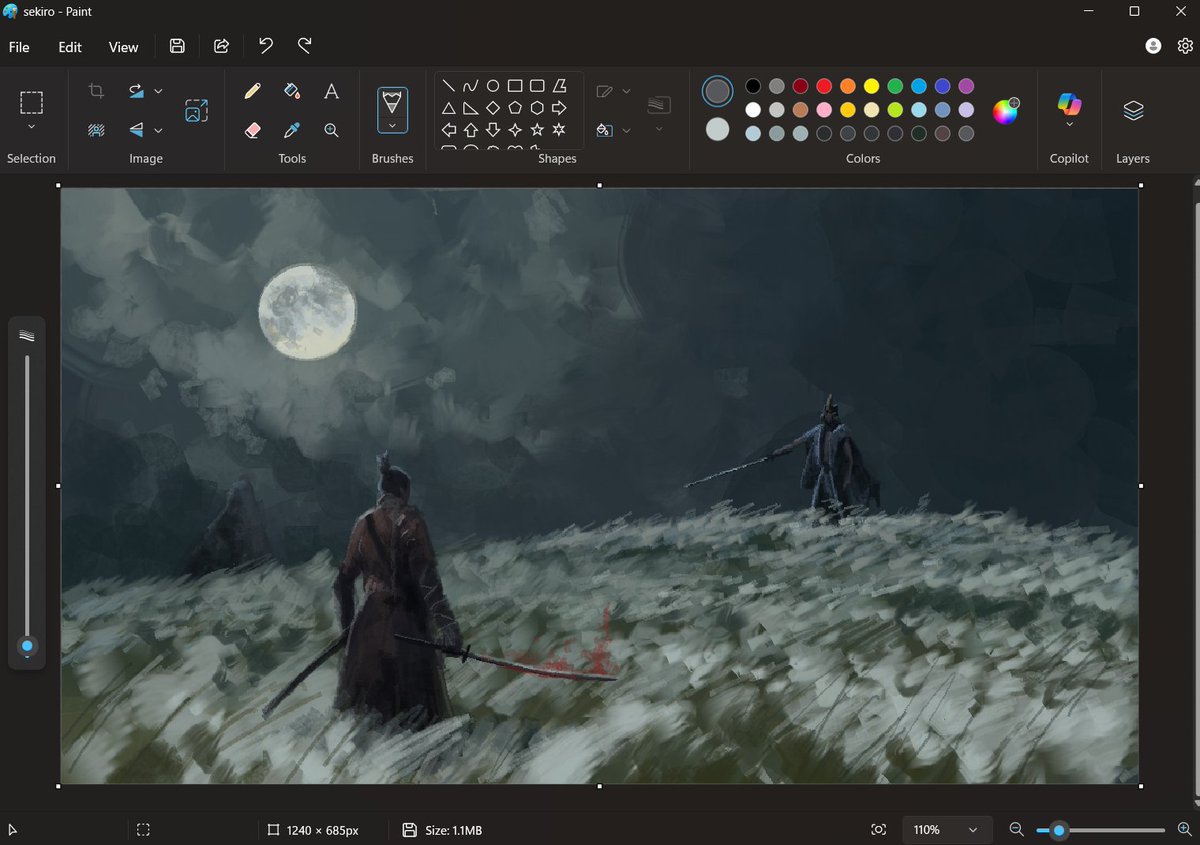Undo the last action
Image resolution: width=1200 pixels, height=845 pixels.
pos(265,46)
